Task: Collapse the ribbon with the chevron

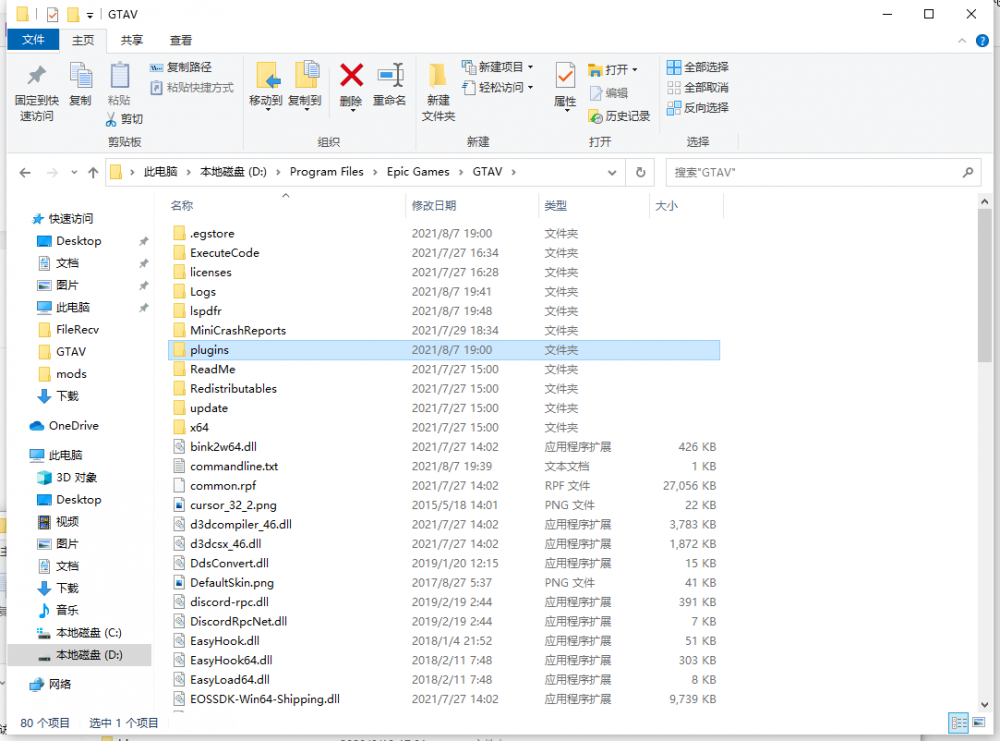Action: pyautogui.click(x=962, y=41)
